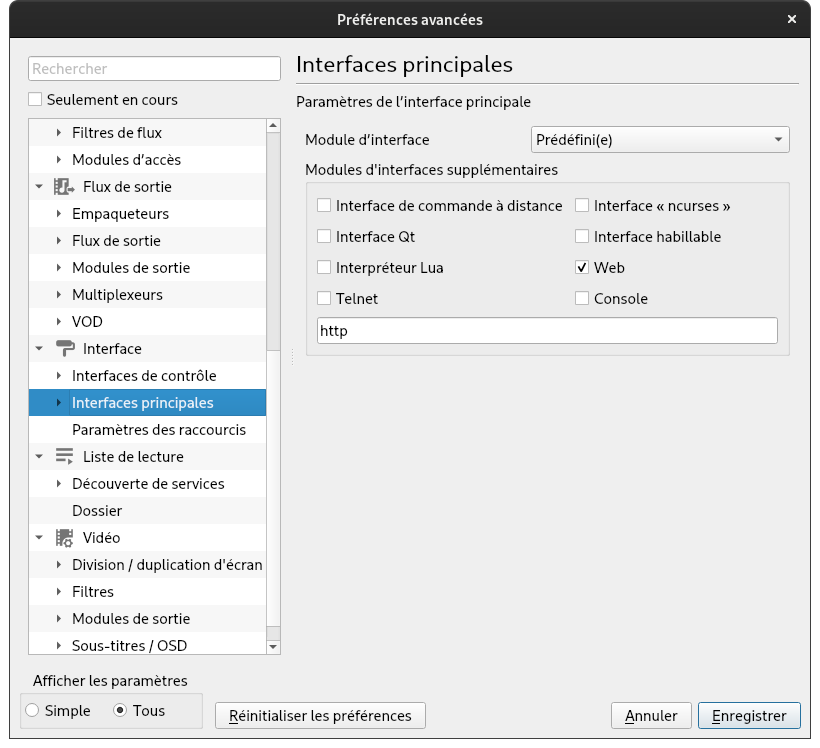Image resolution: width=820 pixels, height=748 pixels.
Task: Select Paramètres des raccourcis in the tree
Action: [x=158, y=430]
